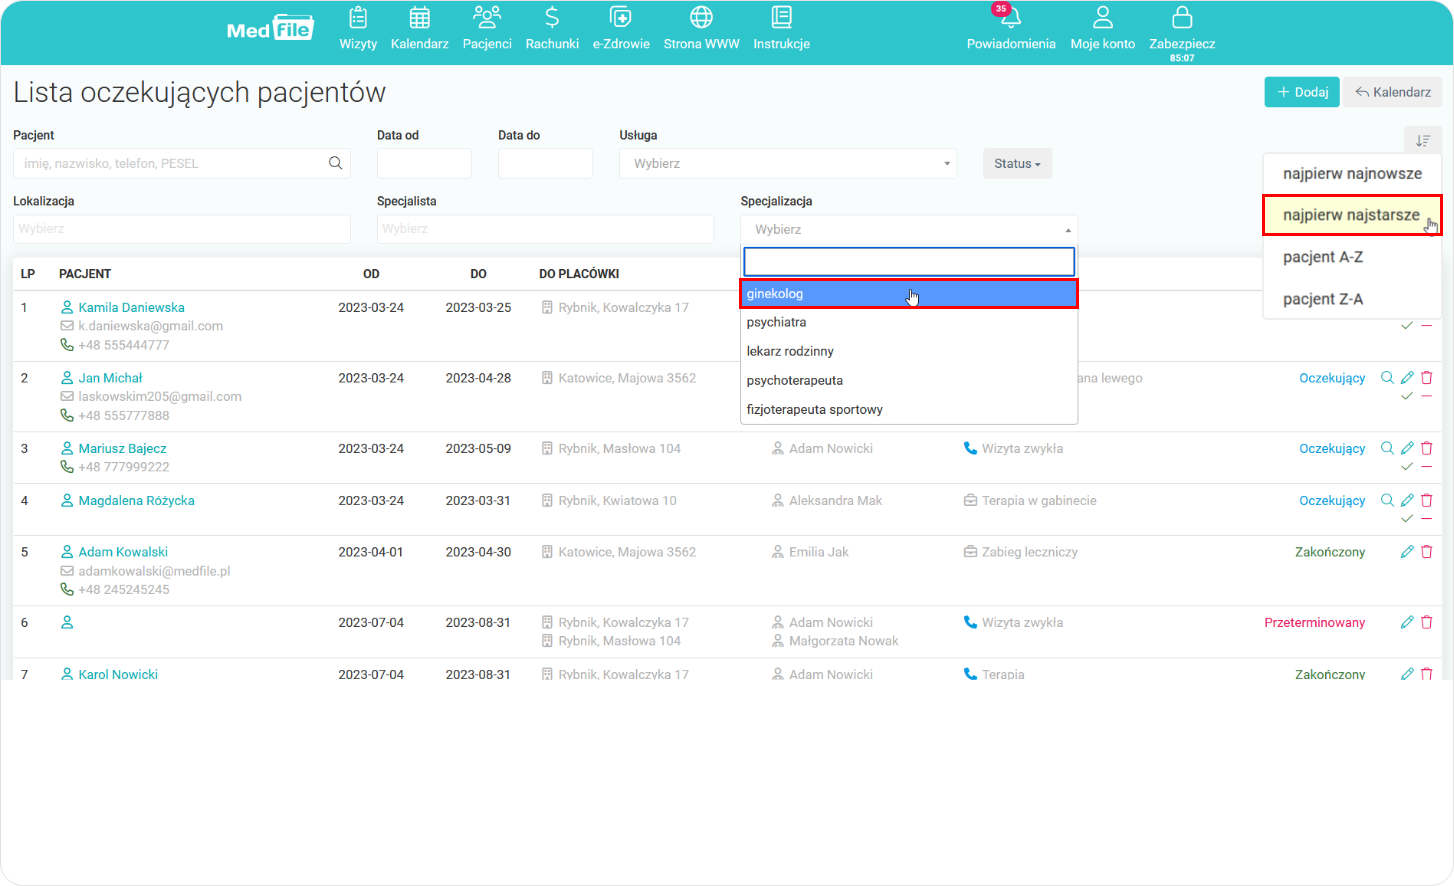The image size is (1454, 886).
Task: Sort by najpierw najstarsze
Action: tap(1352, 215)
